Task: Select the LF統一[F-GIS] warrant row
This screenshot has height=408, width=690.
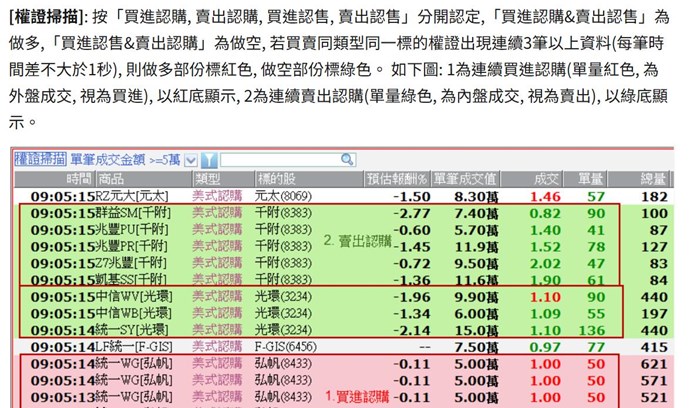Action: tap(343, 347)
